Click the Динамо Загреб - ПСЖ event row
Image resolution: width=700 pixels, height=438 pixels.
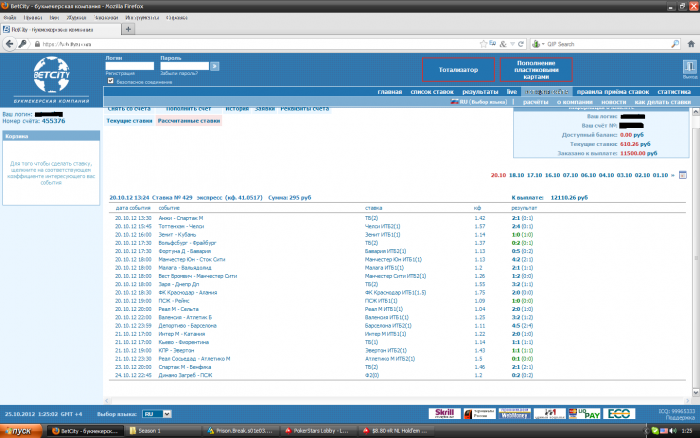397,375
